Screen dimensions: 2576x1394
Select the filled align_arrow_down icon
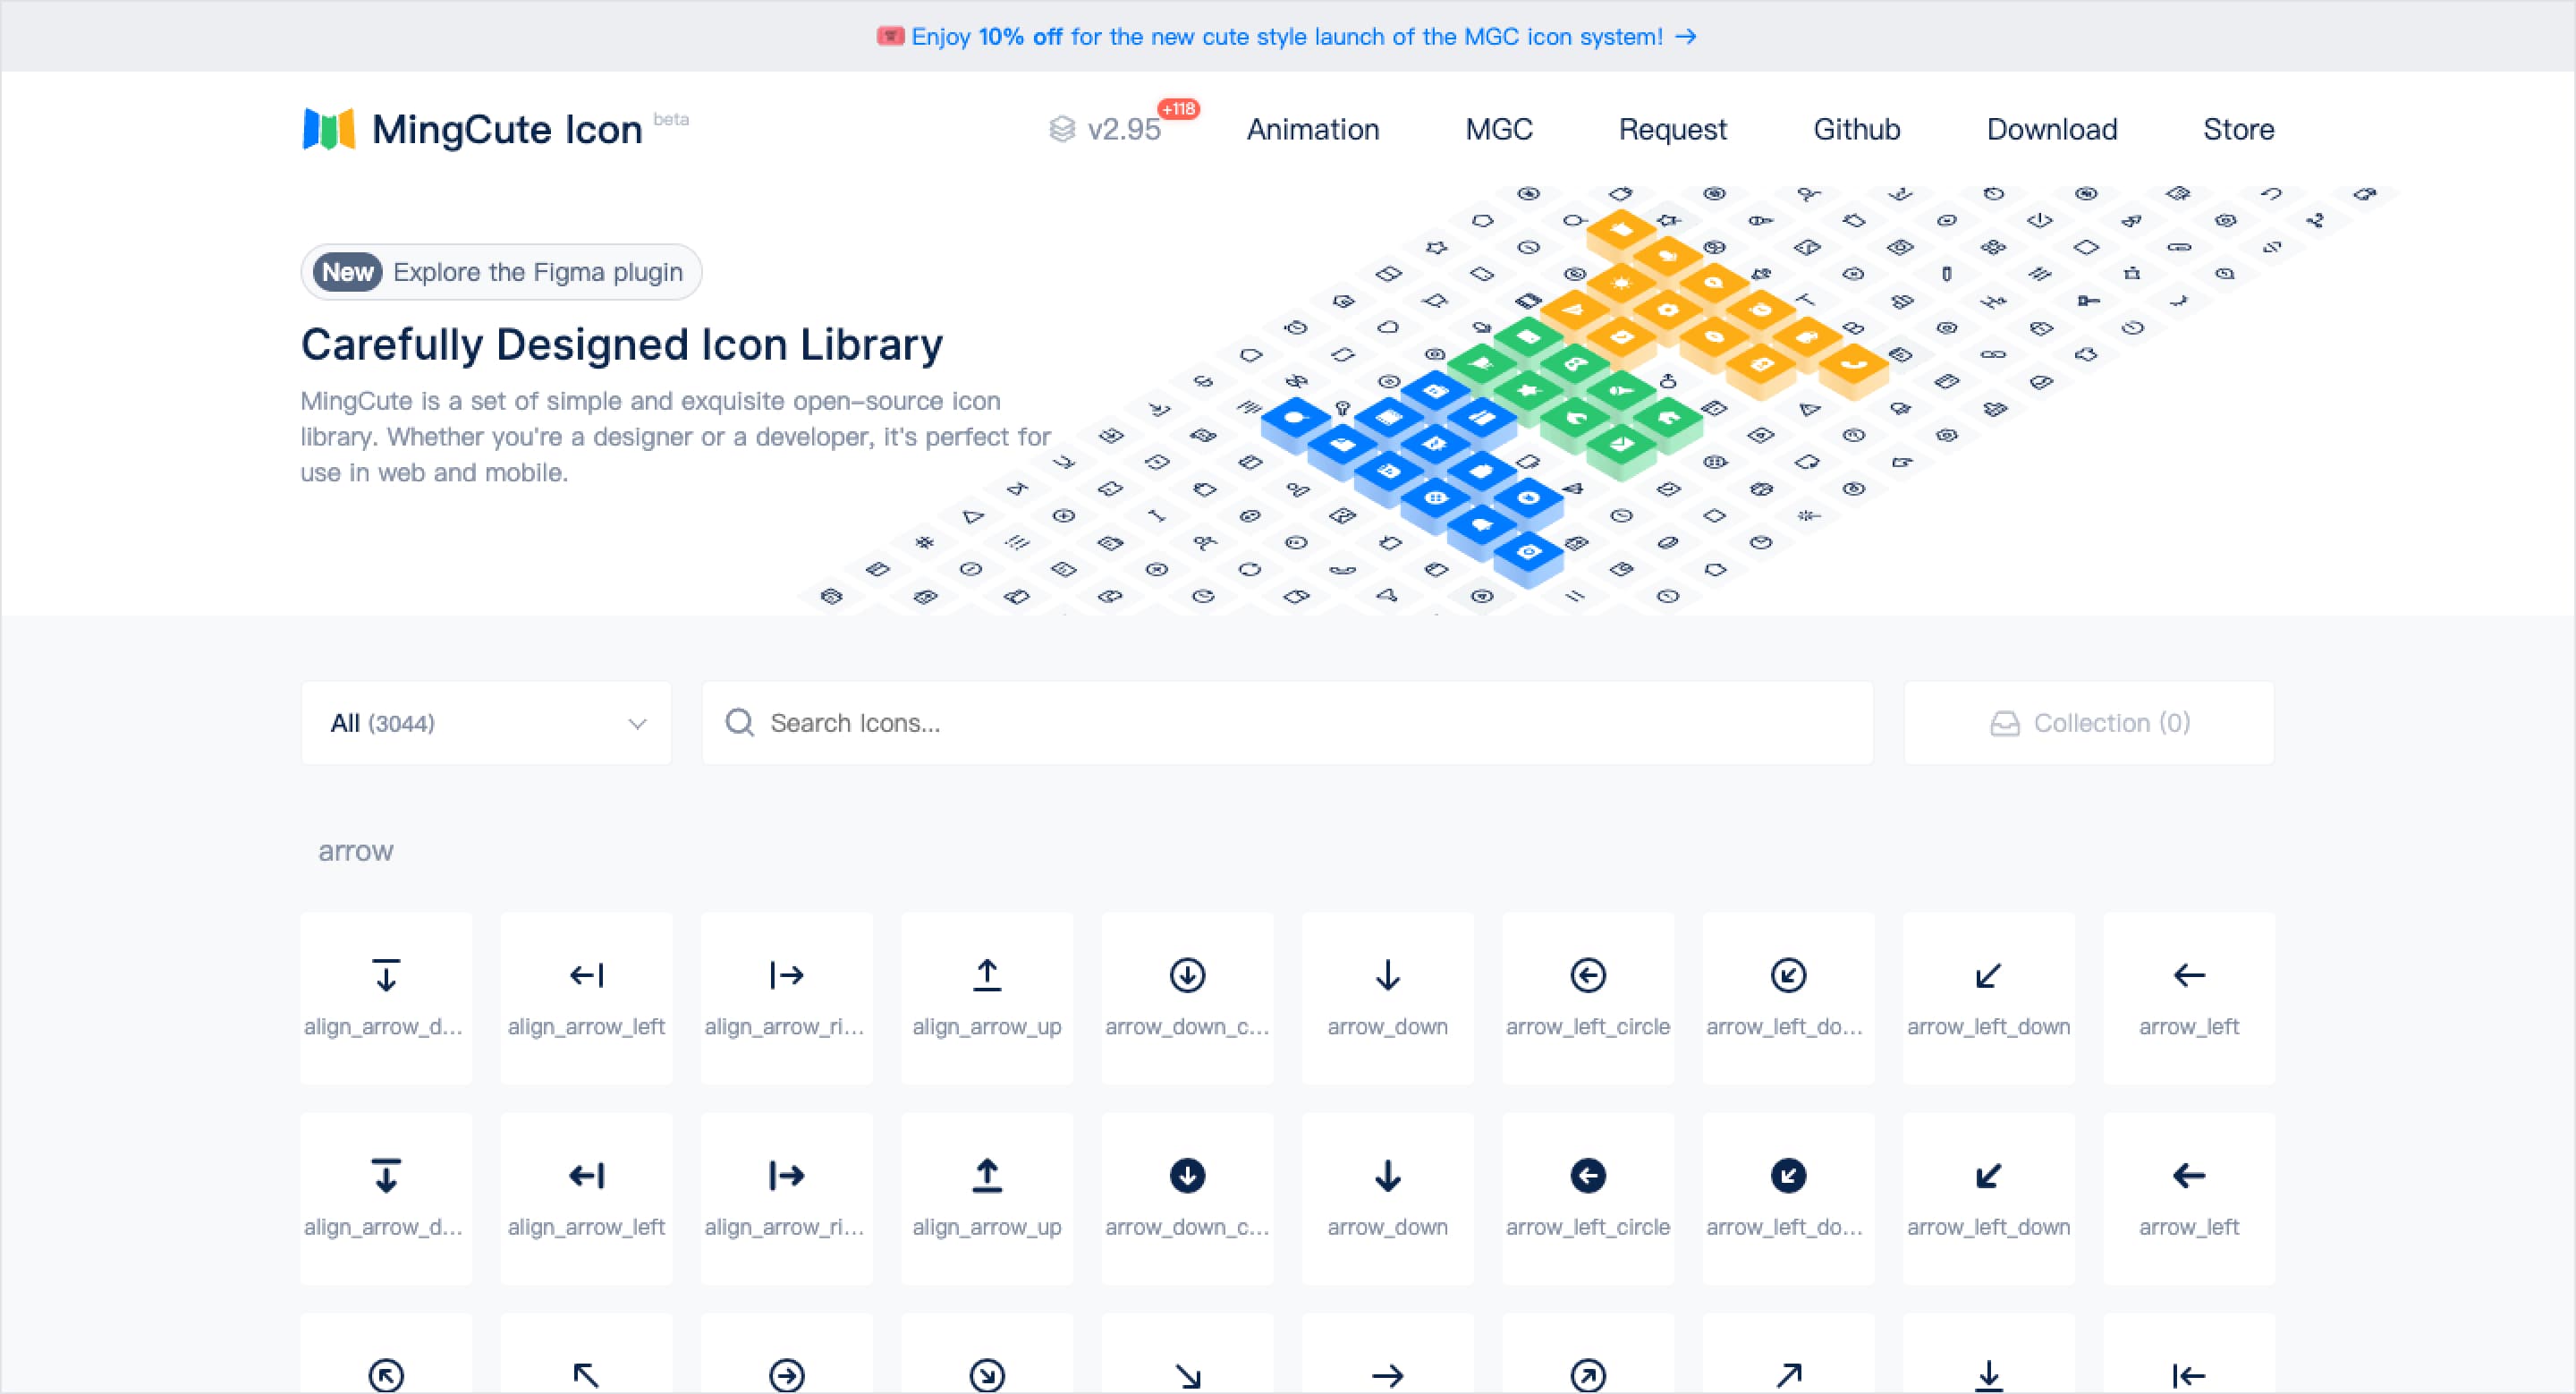pos(386,1176)
